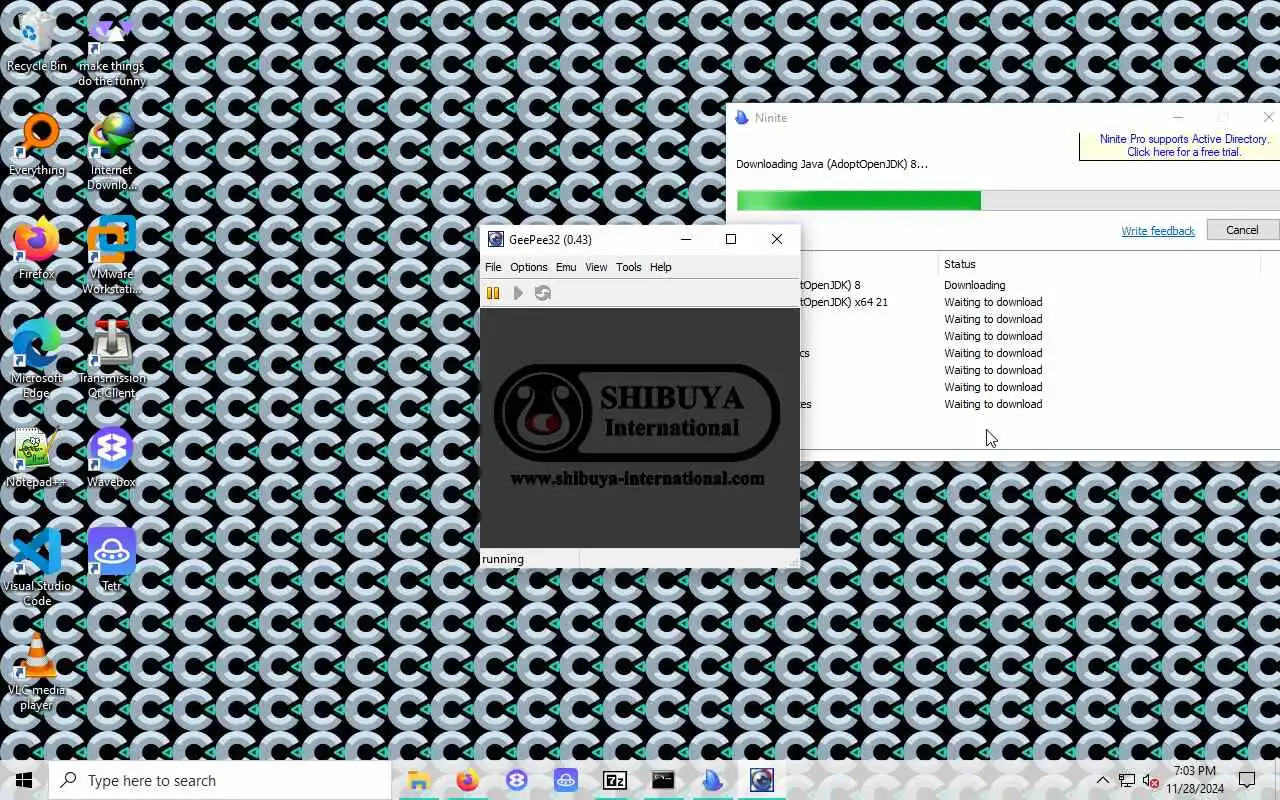Open the GeePee32 Help menu

[660, 267]
